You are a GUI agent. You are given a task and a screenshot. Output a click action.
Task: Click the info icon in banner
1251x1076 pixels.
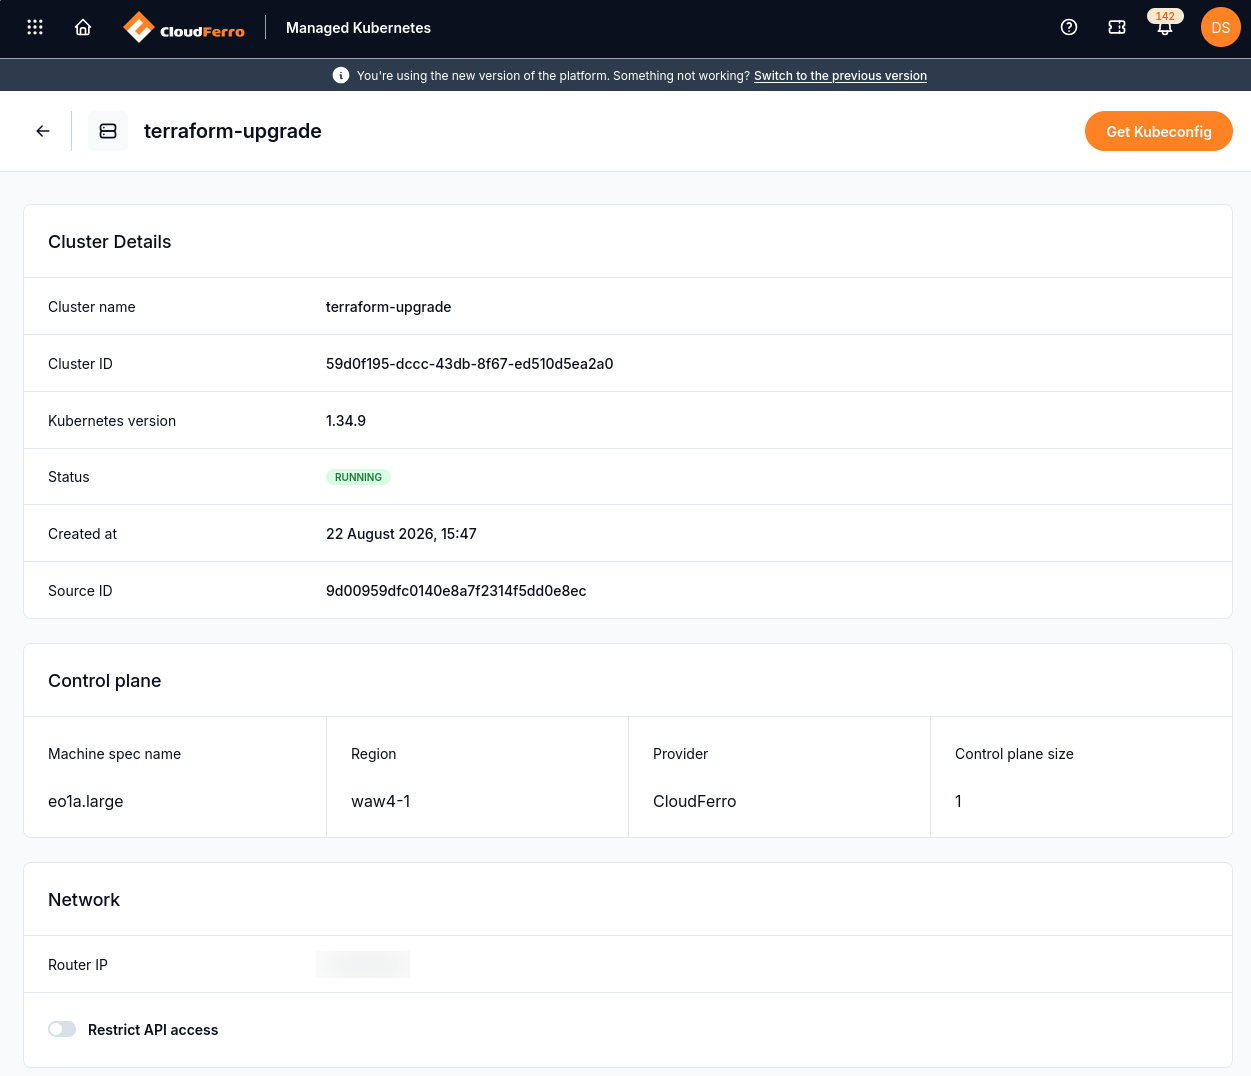(x=341, y=75)
